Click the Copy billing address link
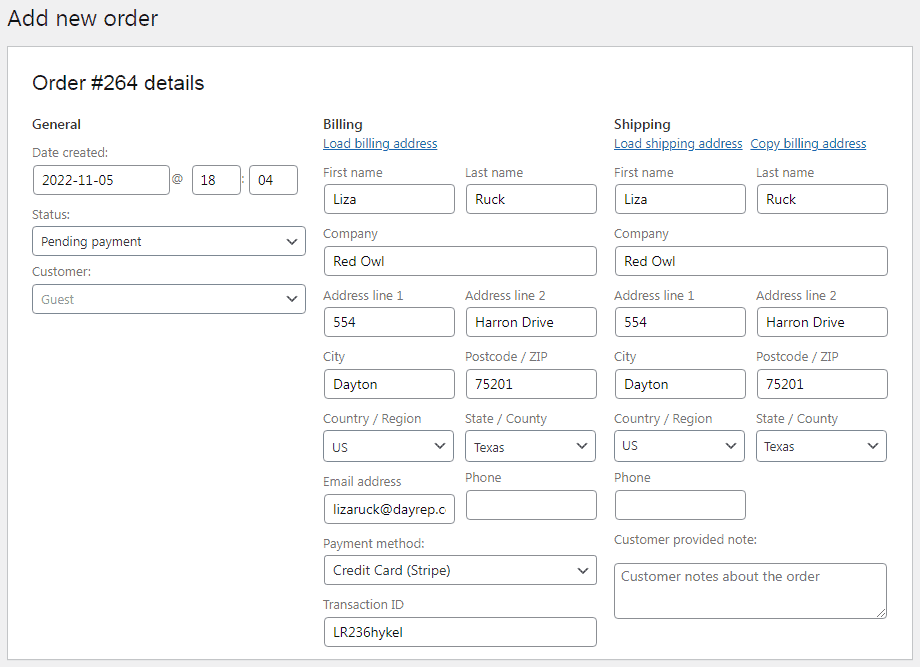The image size is (920, 667). tap(808, 144)
